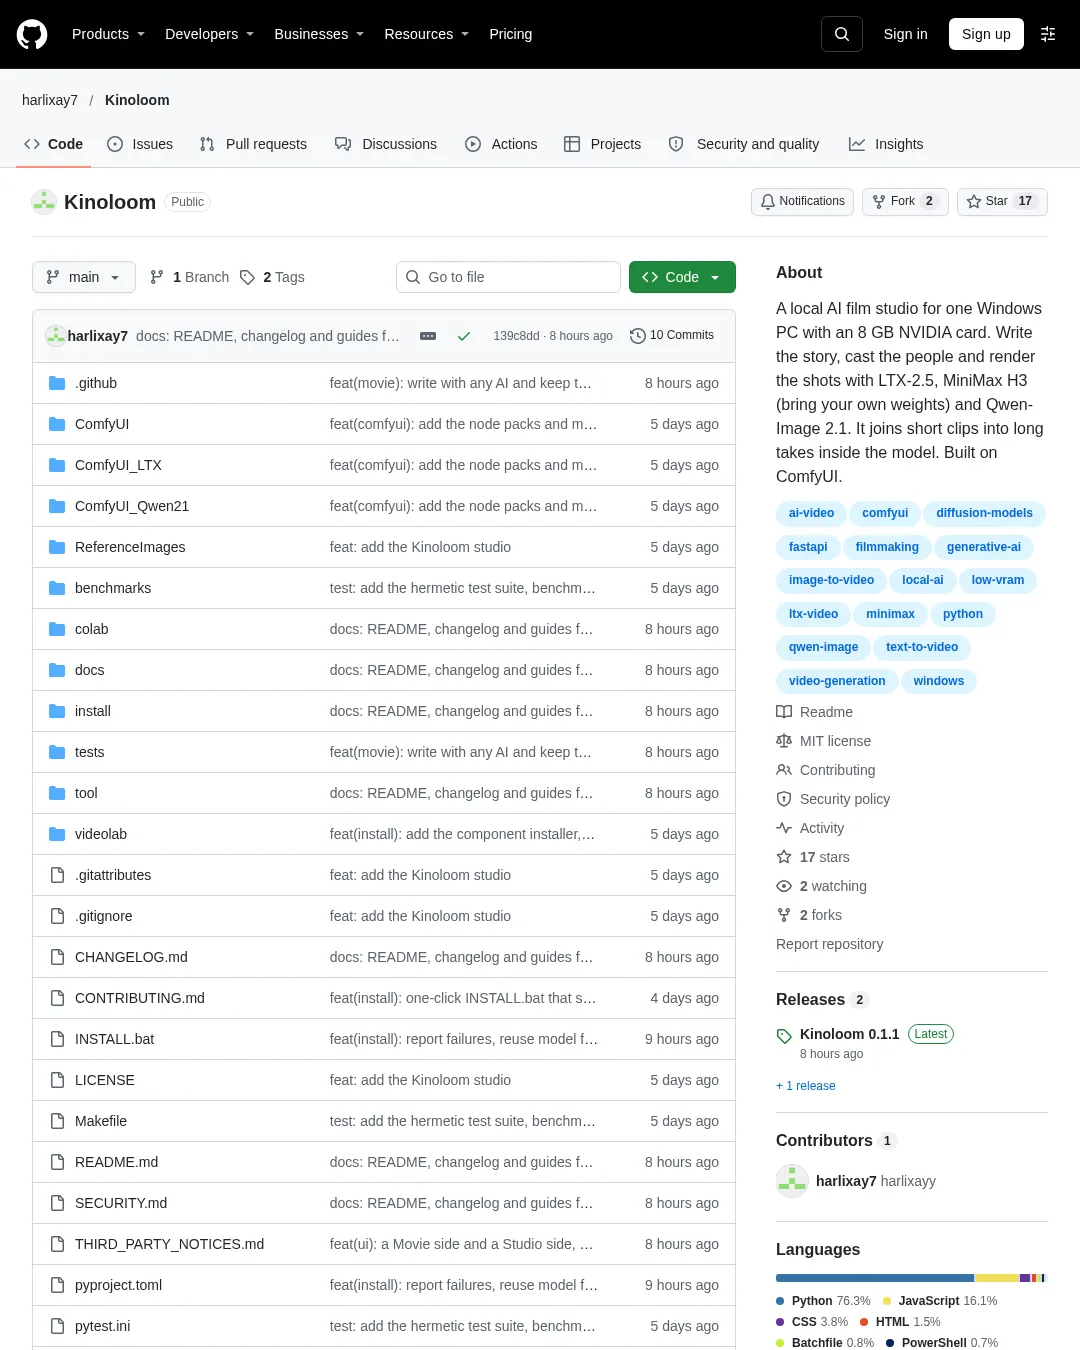Click the Makefile file icon
This screenshot has width=1080, height=1350.
[x=57, y=1121]
